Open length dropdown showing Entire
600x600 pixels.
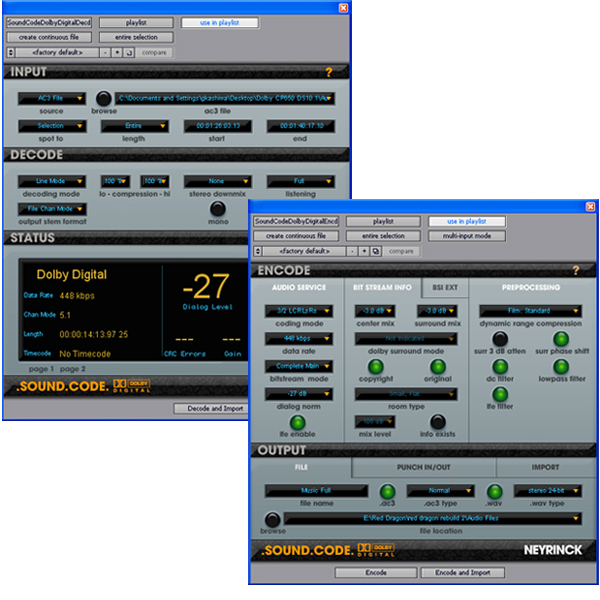[x=135, y=126]
